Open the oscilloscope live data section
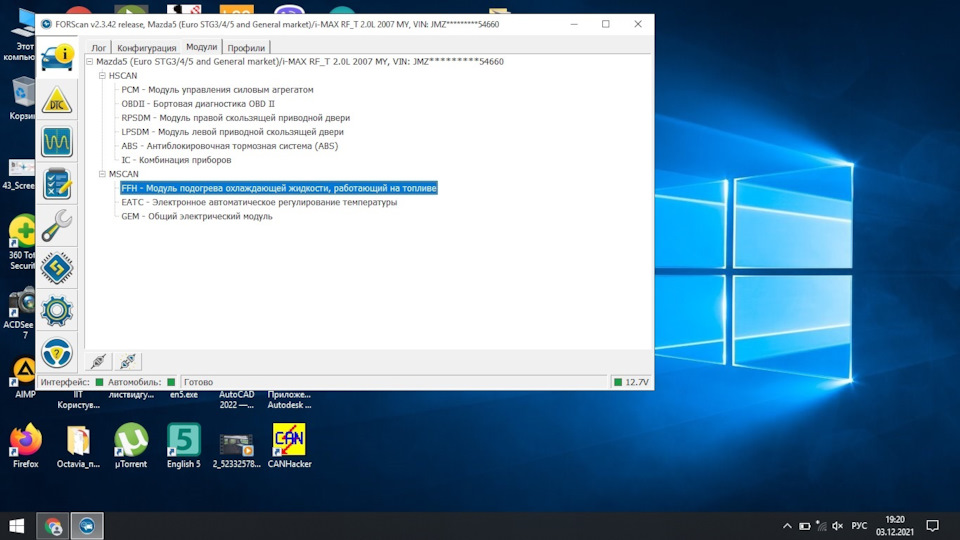Viewport: 960px width, 540px height. pyautogui.click(x=57, y=142)
